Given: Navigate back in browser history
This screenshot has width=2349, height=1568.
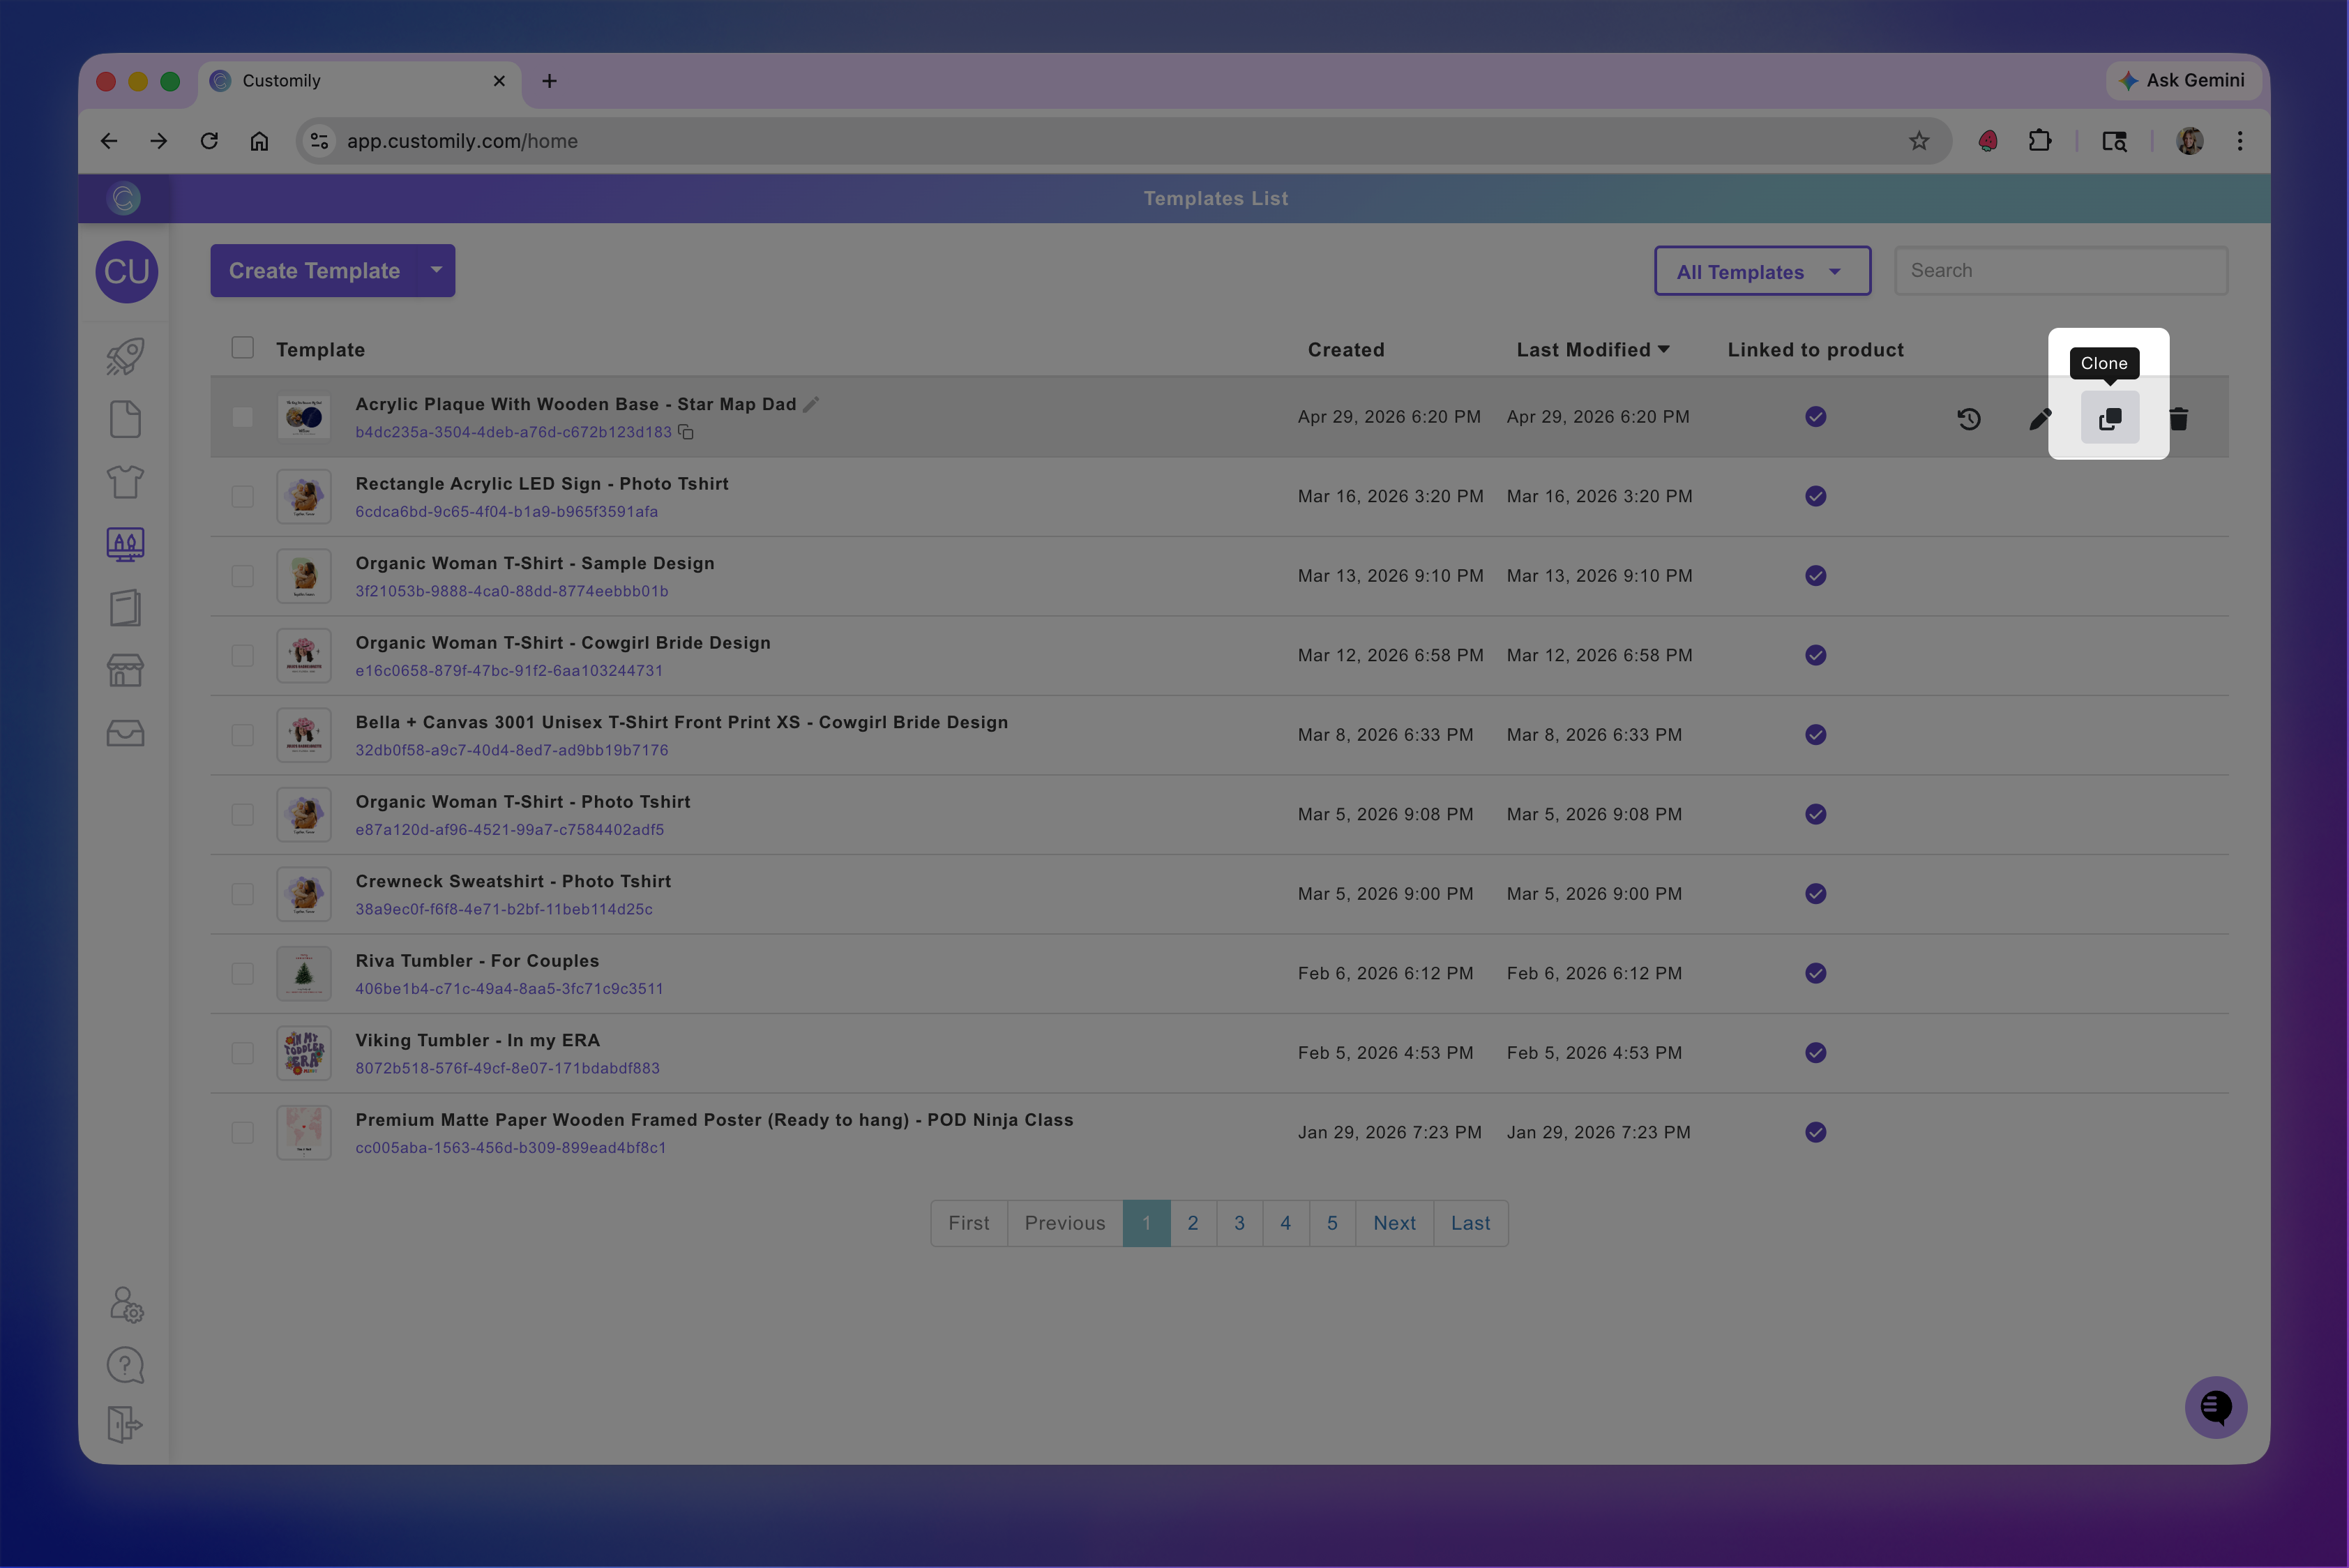Looking at the screenshot, I should point(109,141).
